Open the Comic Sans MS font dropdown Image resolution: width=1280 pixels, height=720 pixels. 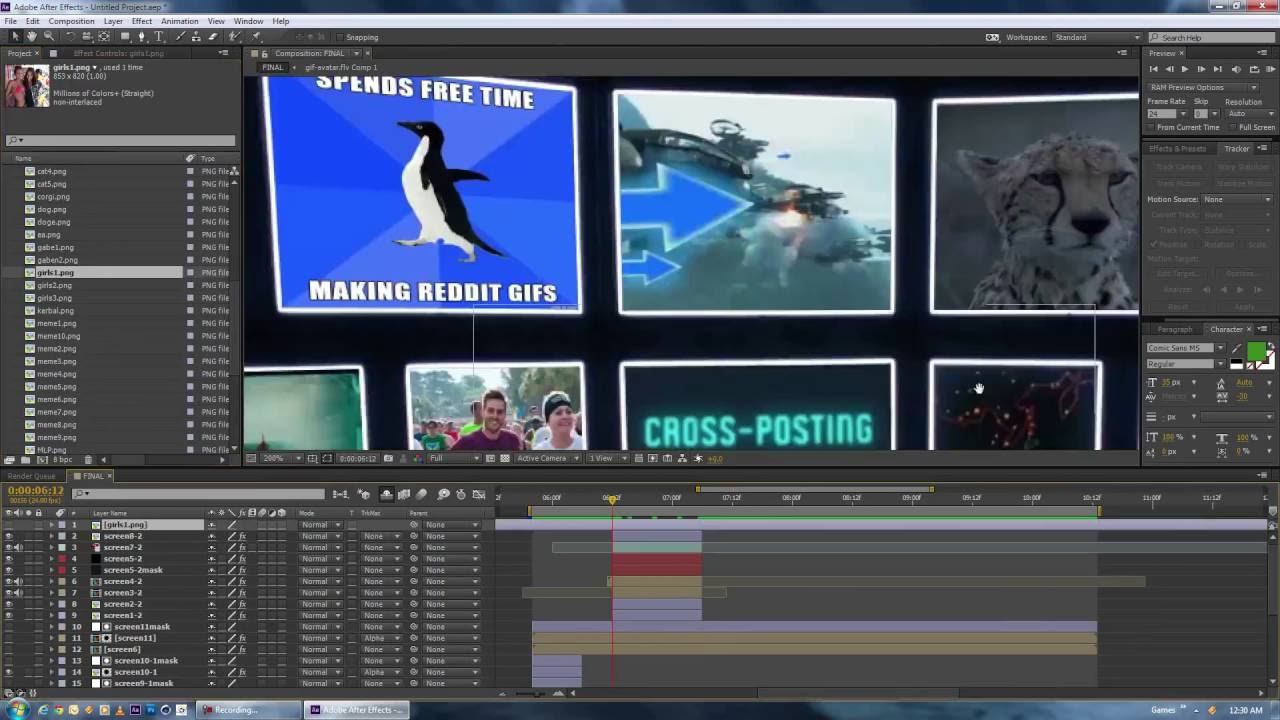coord(1186,348)
